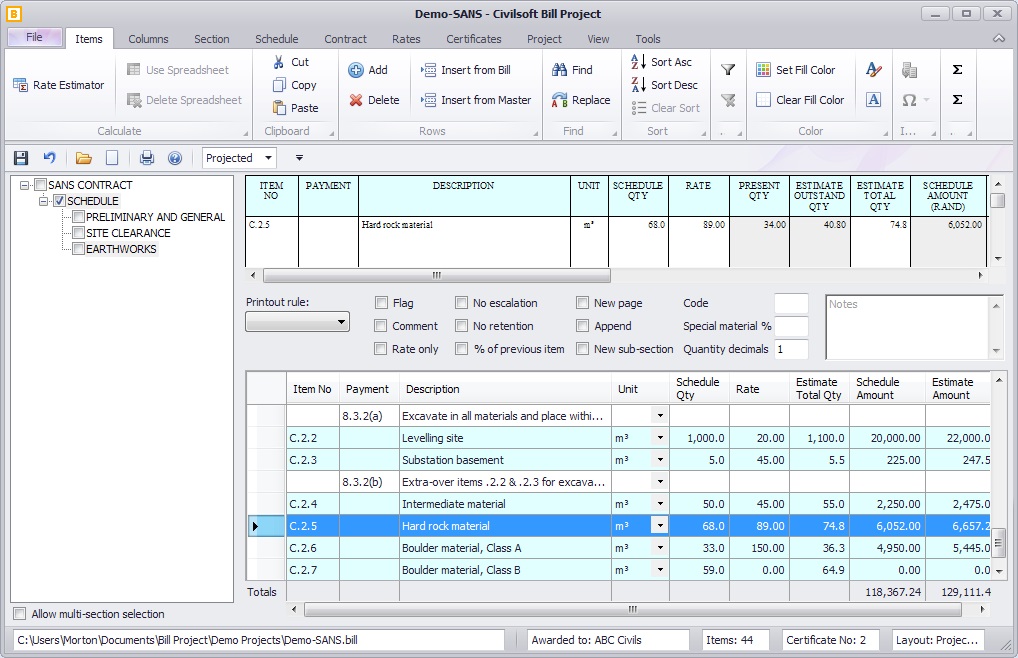This screenshot has width=1018, height=658.
Task: Click into the Code input field
Action: pyautogui.click(x=791, y=303)
